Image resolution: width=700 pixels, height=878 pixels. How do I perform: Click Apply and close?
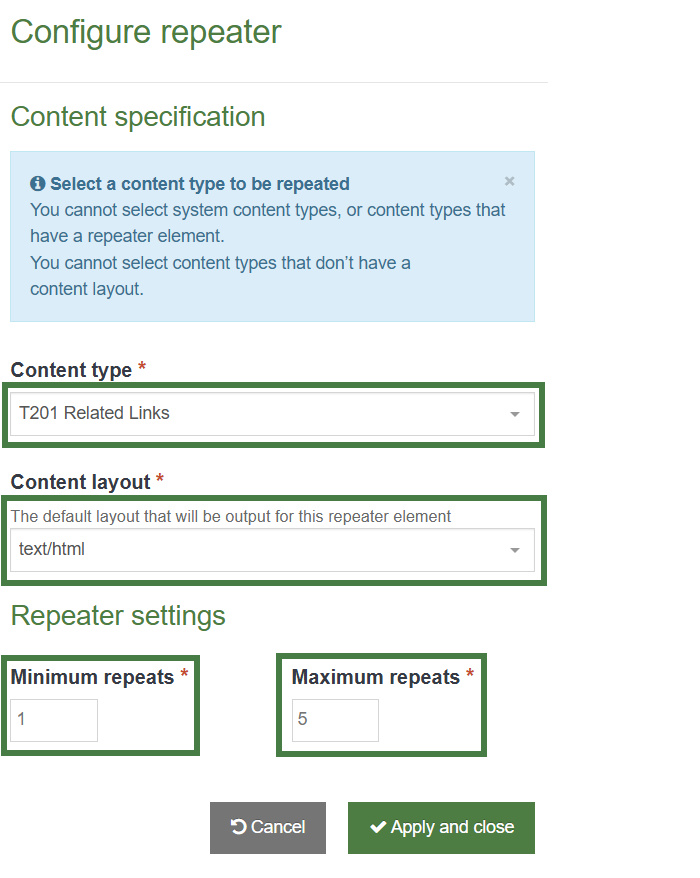pyautogui.click(x=441, y=827)
